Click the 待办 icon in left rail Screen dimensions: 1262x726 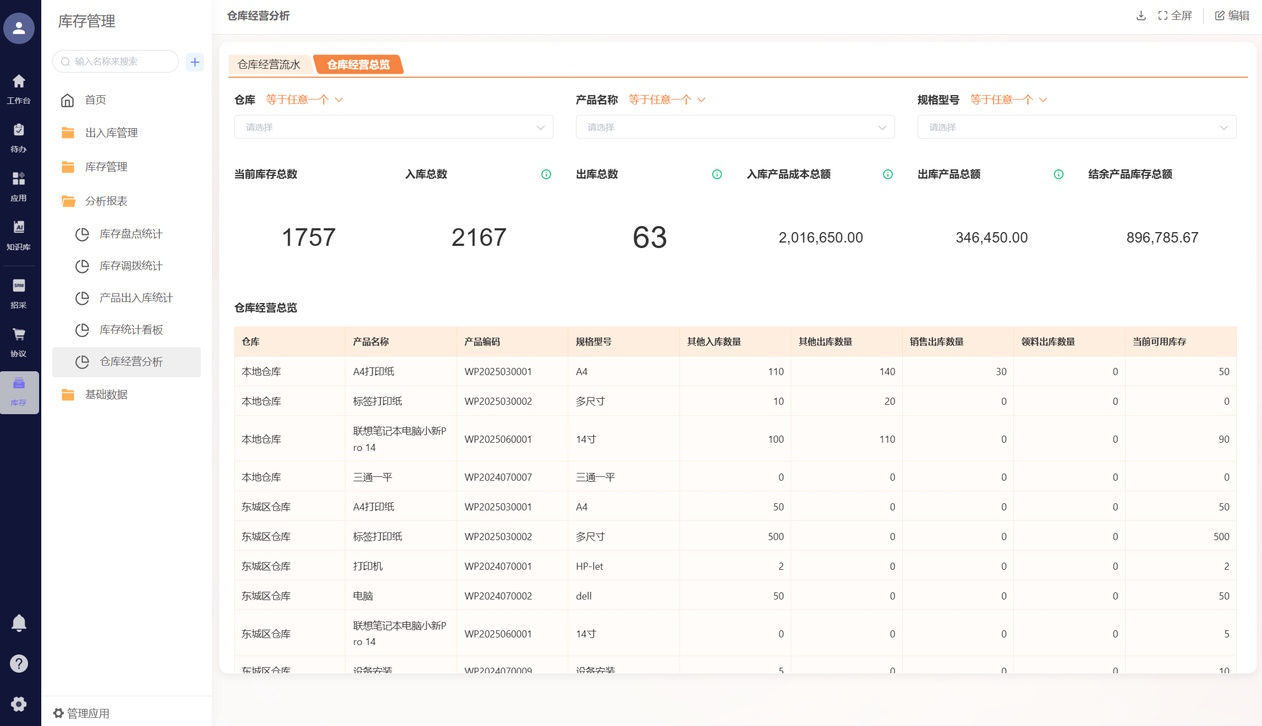(x=19, y=137)
